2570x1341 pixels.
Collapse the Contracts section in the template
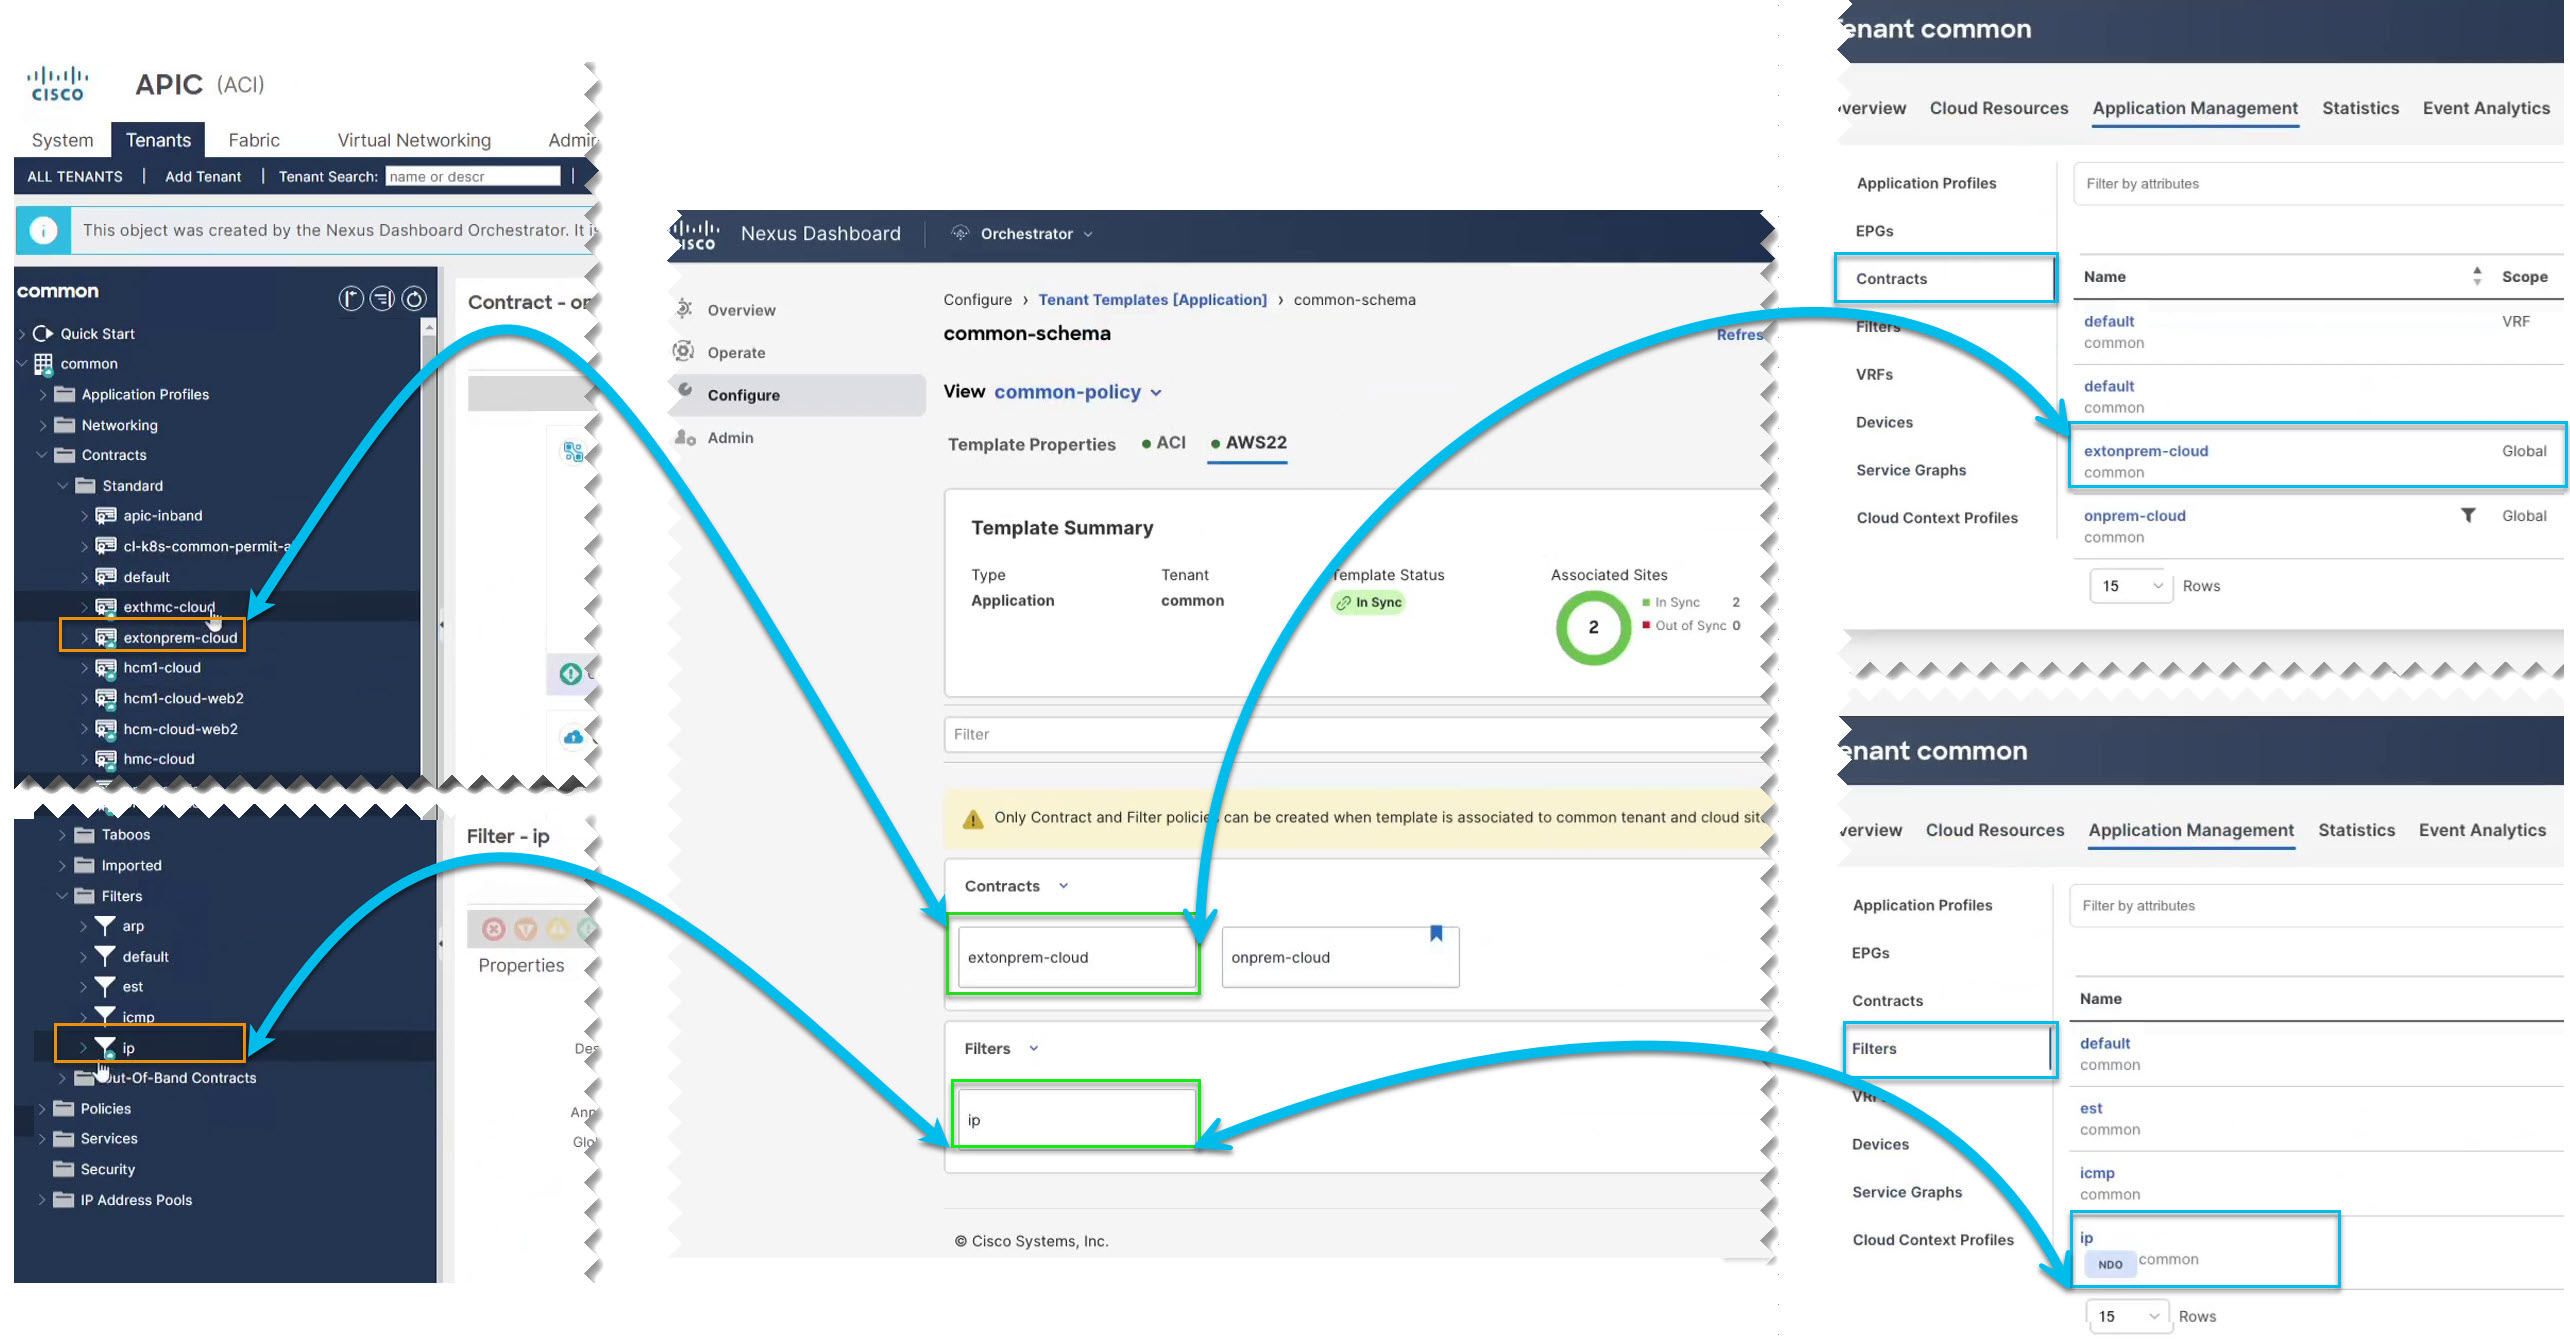tap(1063, 886)
